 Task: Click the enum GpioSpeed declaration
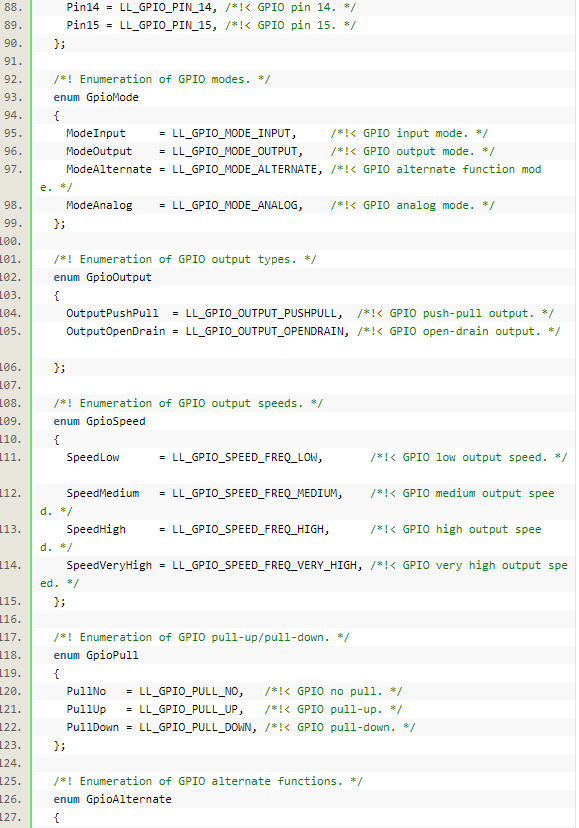[x=99, y=421]
